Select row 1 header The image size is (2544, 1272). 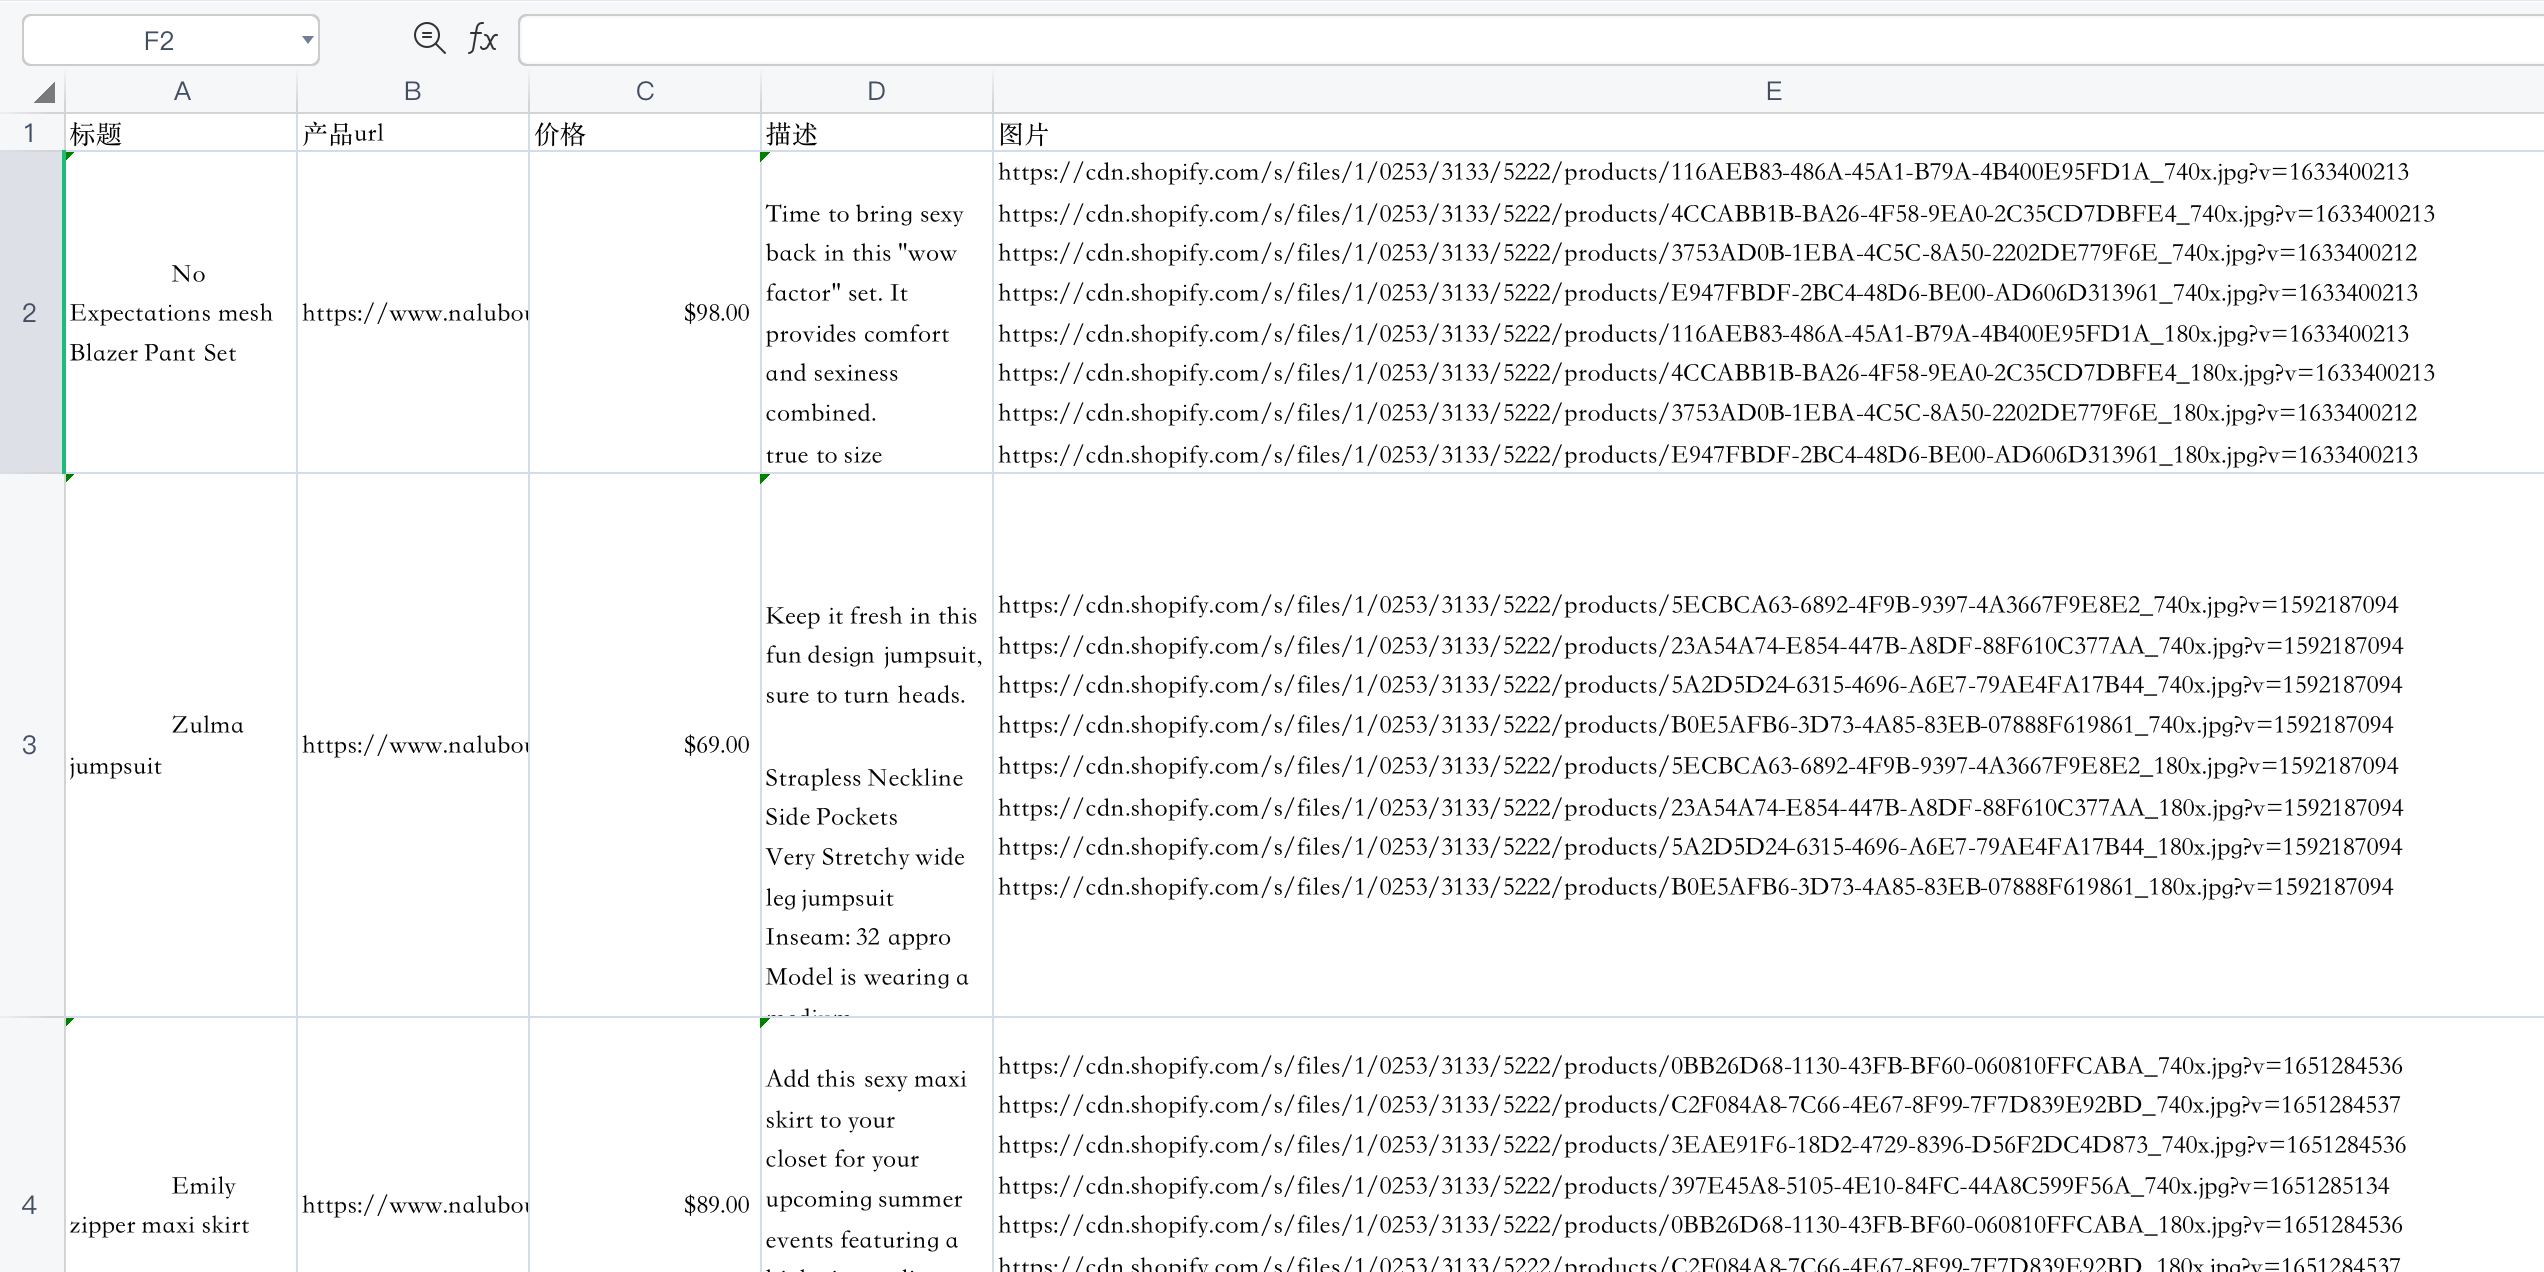[31, 132]
